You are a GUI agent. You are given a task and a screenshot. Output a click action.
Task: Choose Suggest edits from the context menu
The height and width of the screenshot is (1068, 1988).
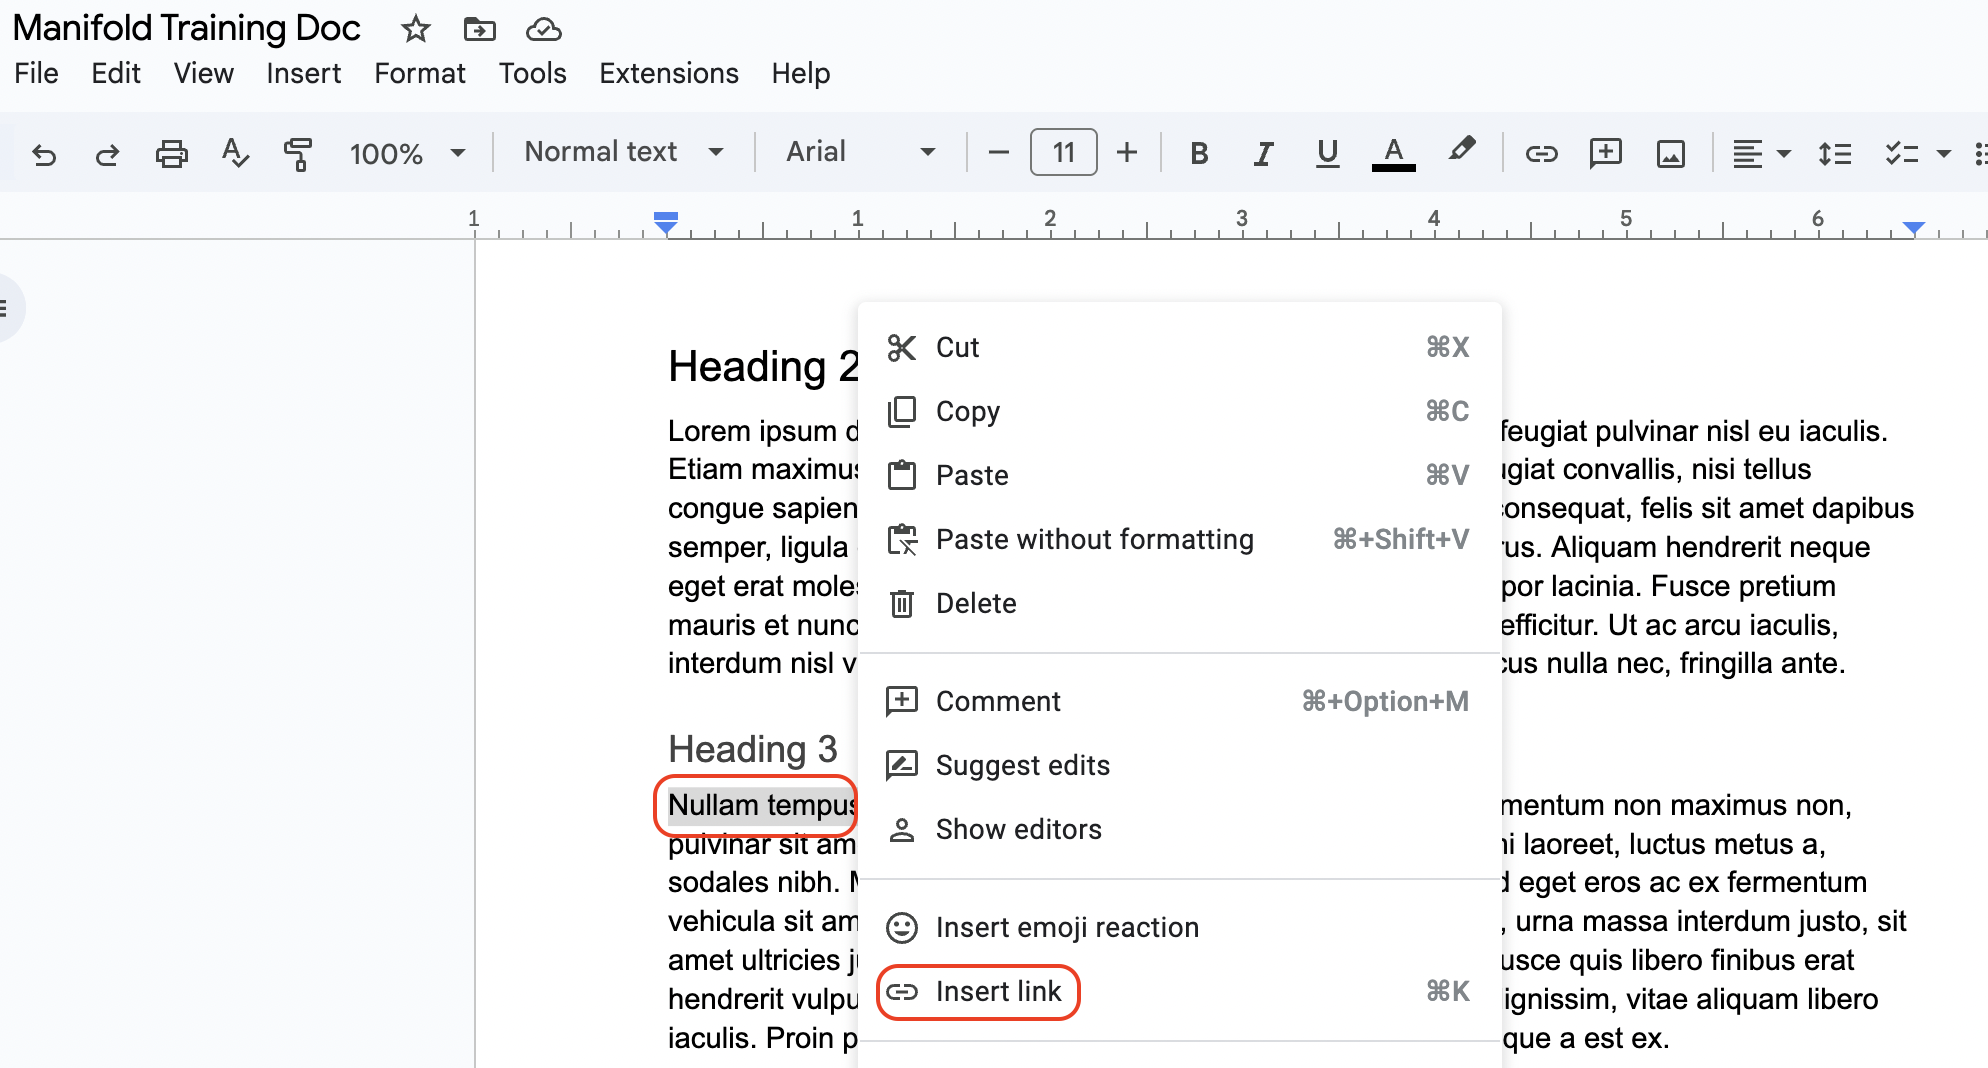[1022, 765]
